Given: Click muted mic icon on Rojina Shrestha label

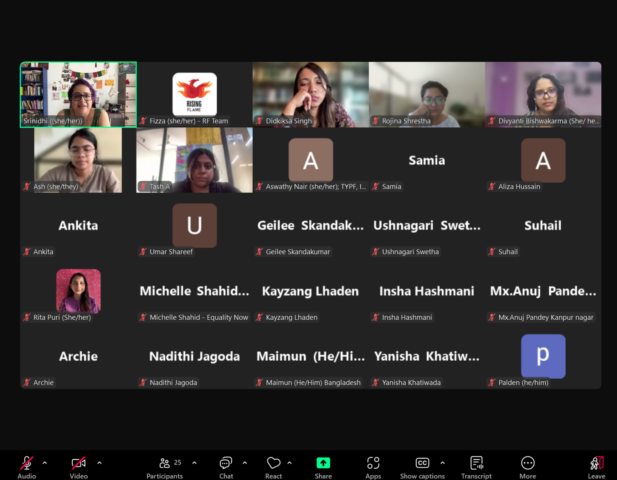Looking at the screenshot, I should 375,121.
